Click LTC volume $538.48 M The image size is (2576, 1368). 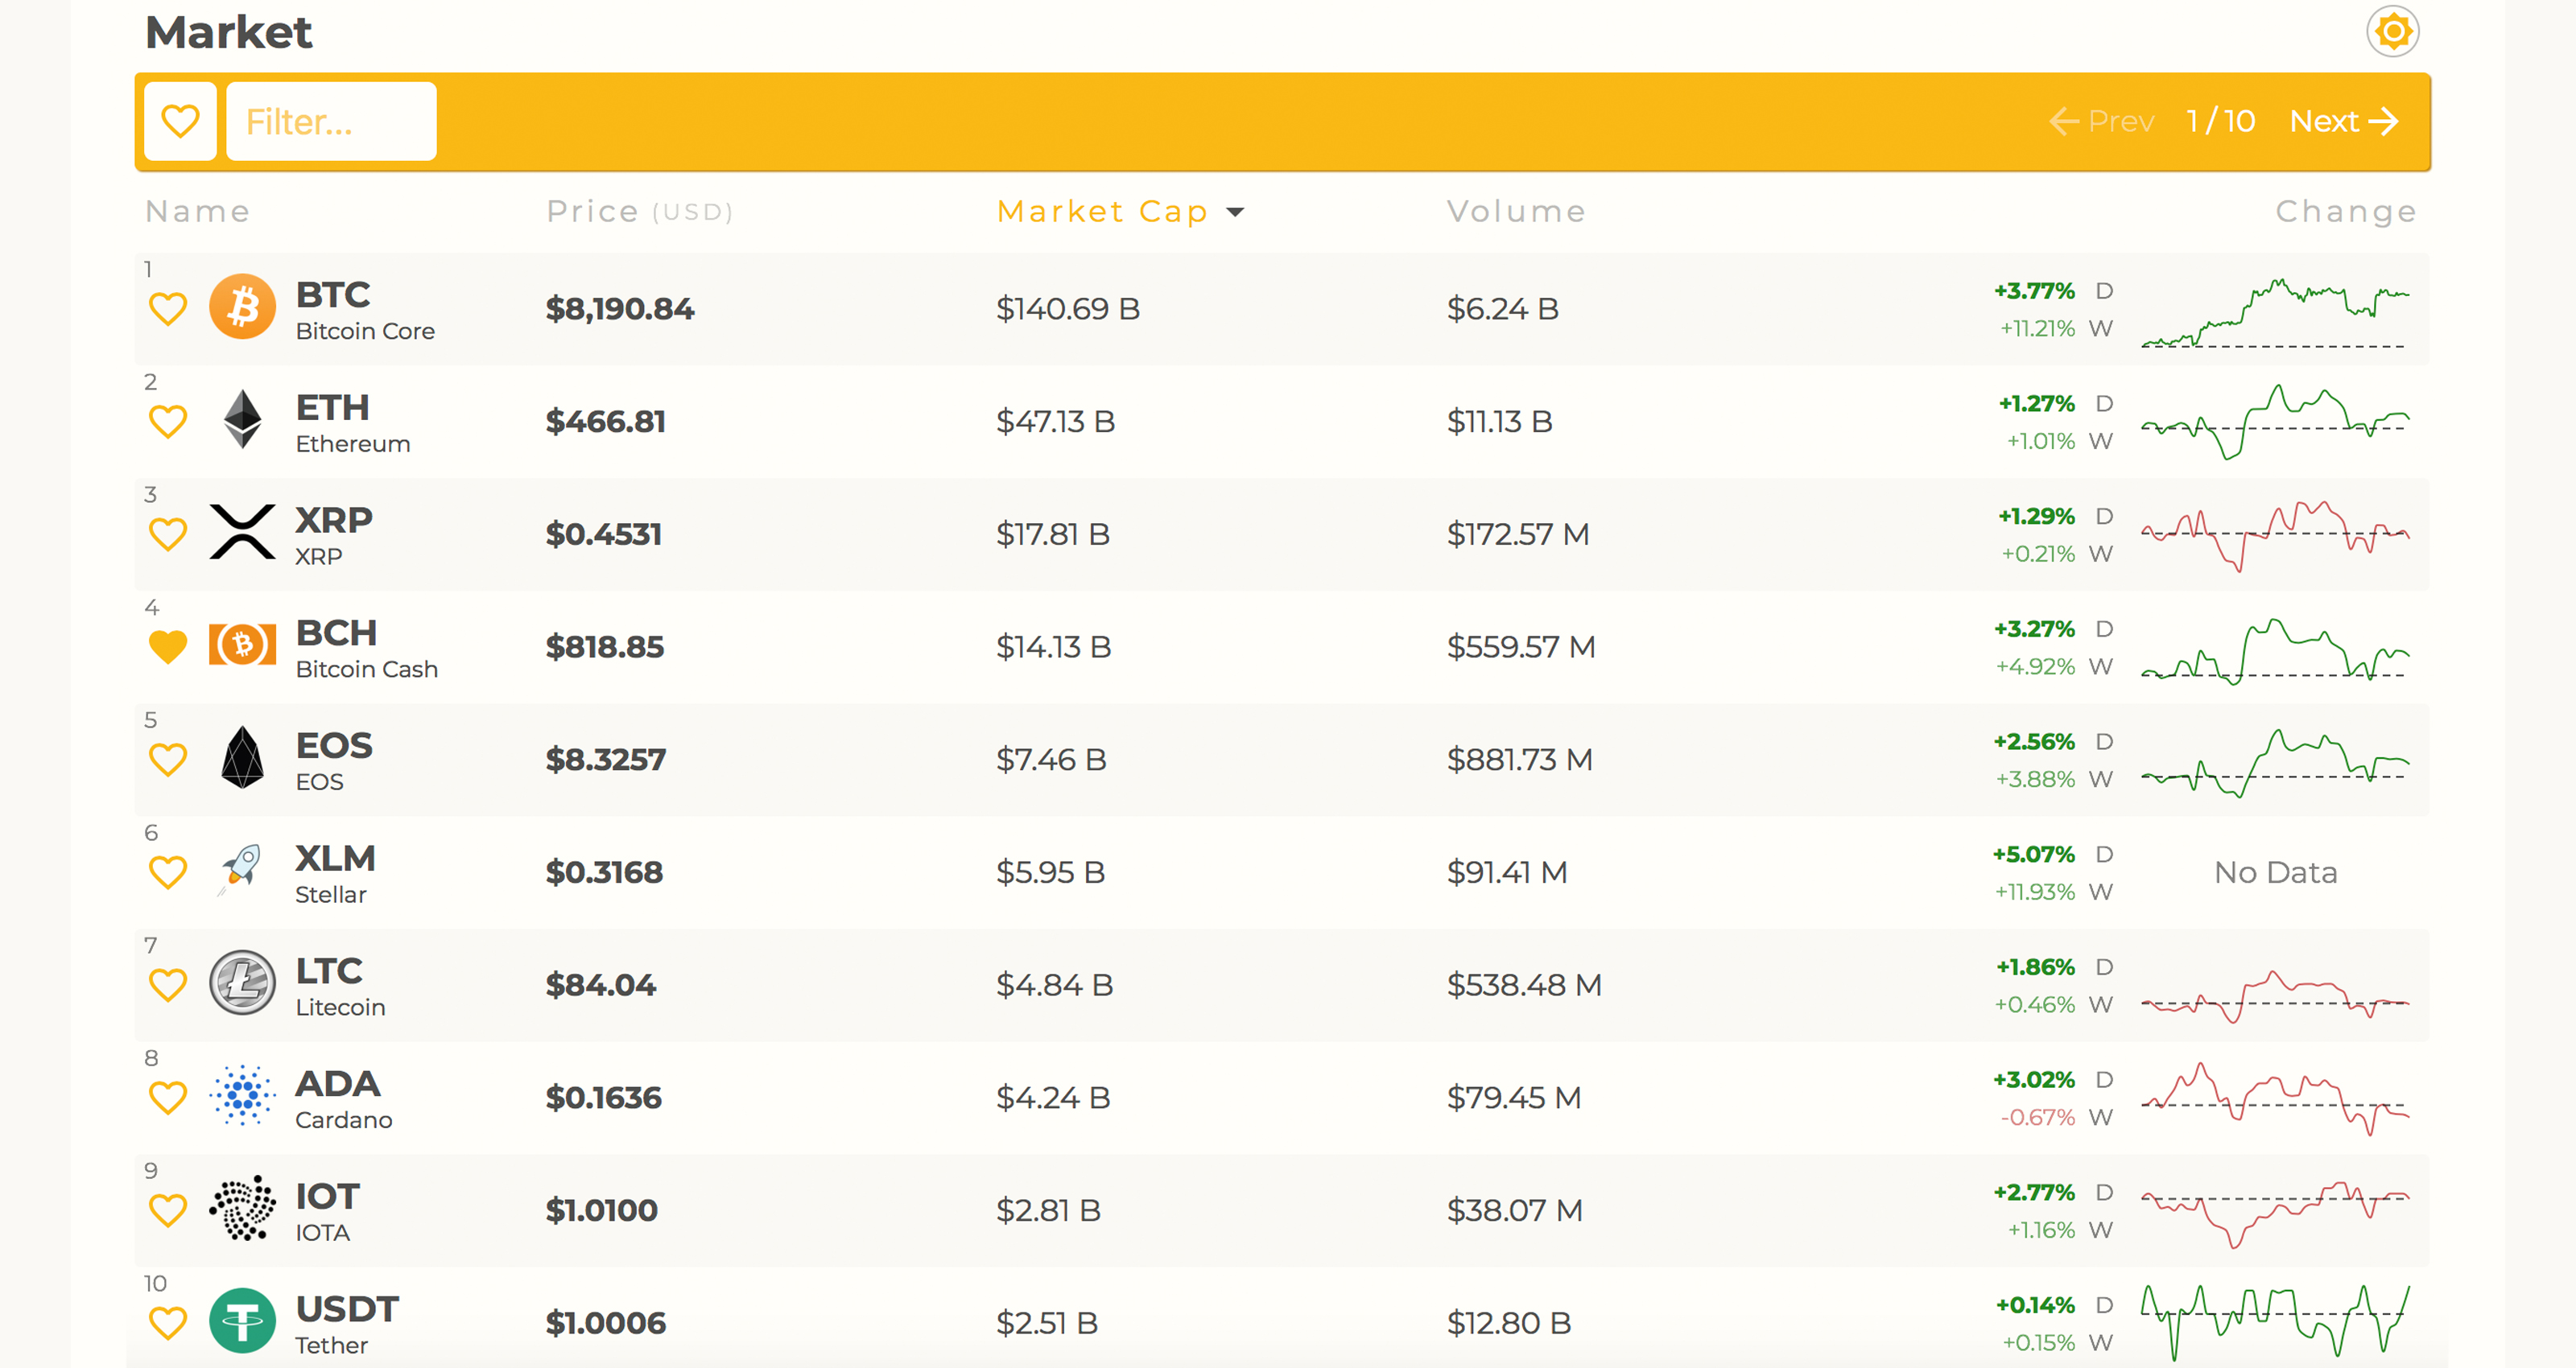[1523, 985]
